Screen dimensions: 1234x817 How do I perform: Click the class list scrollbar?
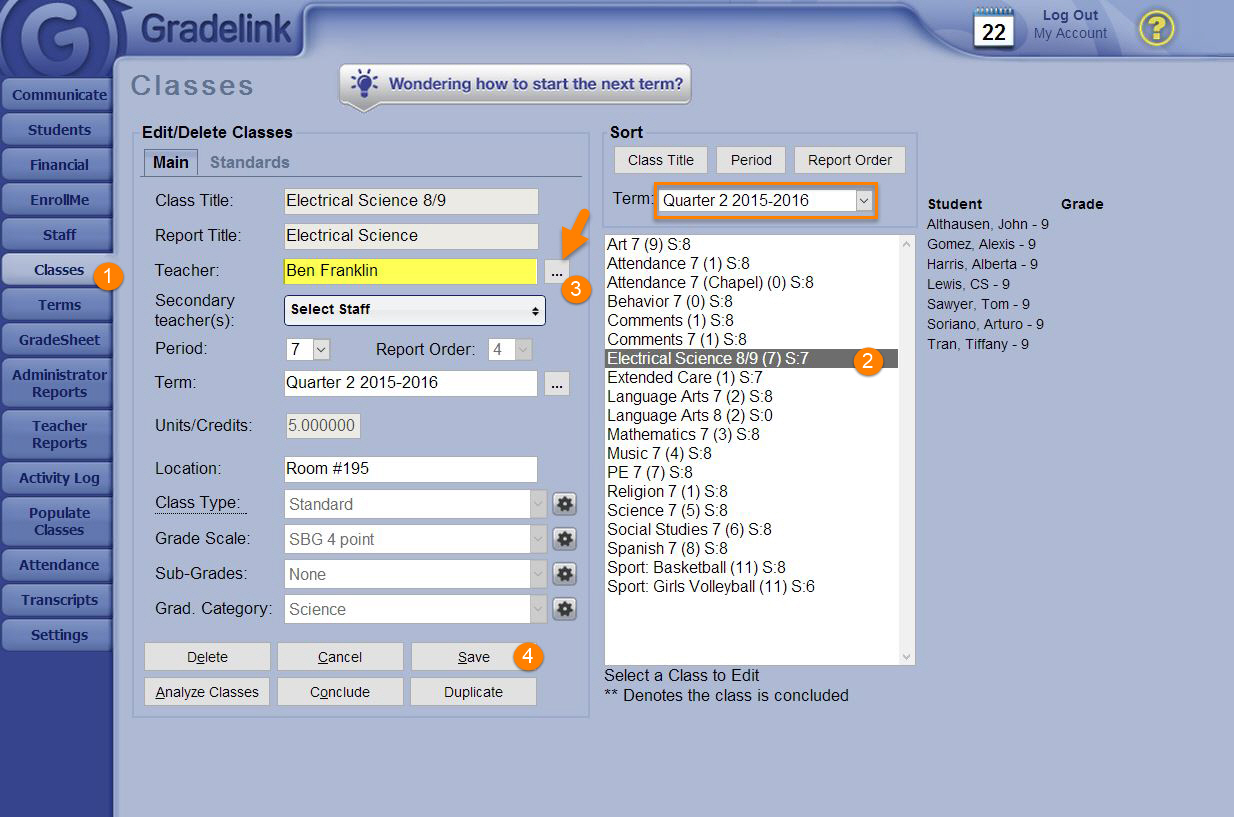pos(907,450)
